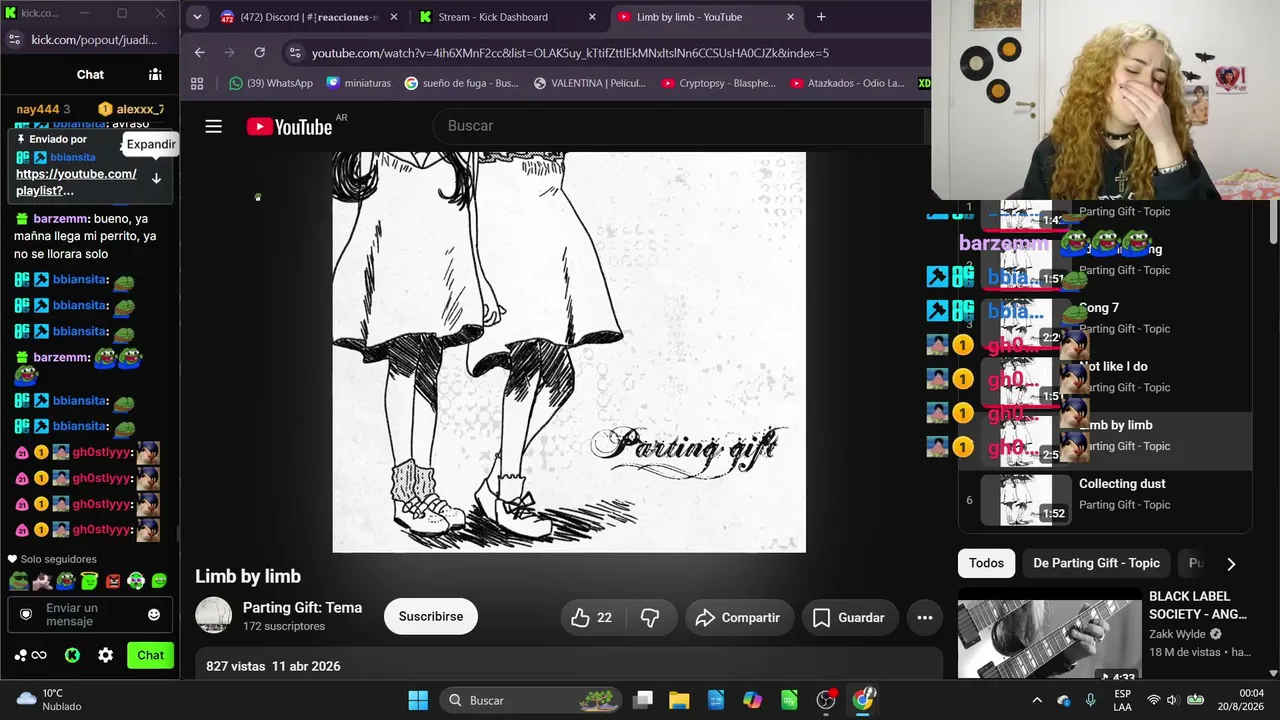Click the channel points icon in Kick chat
The width and height of the screenshot is (1280, 720).
point(30,655)
